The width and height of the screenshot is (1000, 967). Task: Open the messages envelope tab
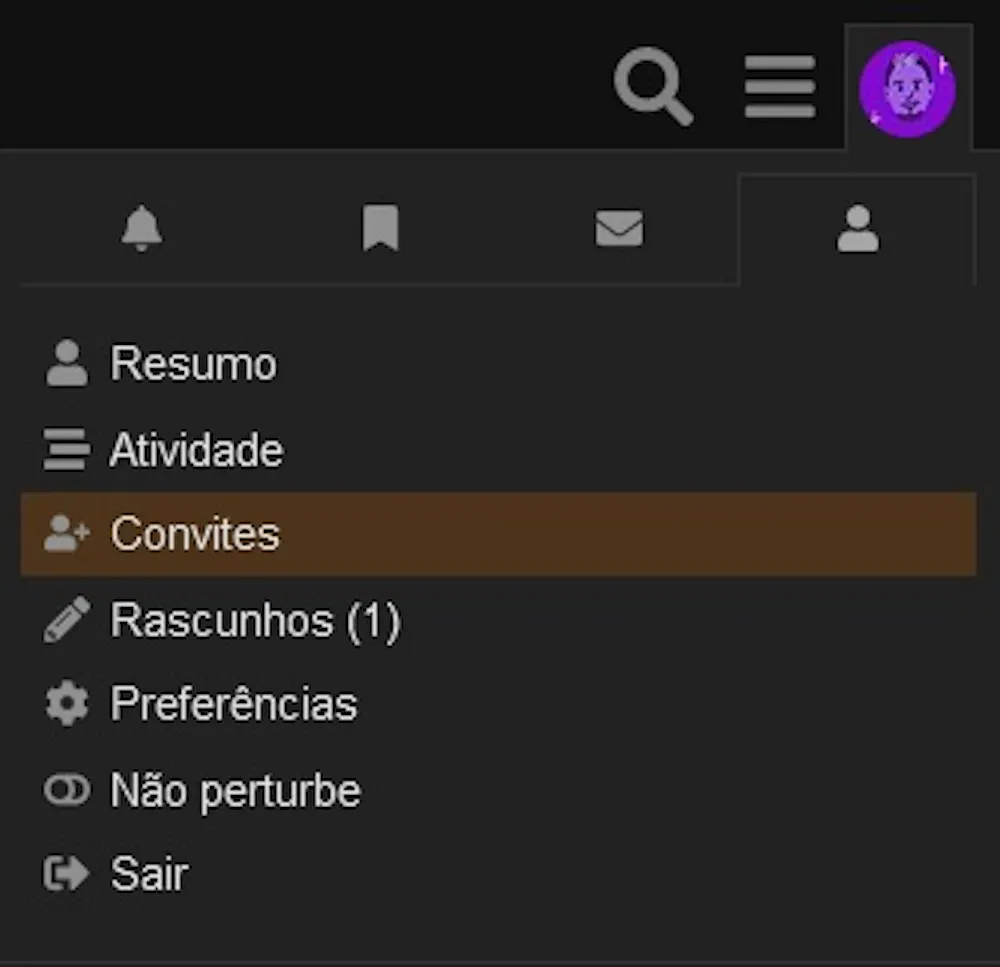click(619, 229)
